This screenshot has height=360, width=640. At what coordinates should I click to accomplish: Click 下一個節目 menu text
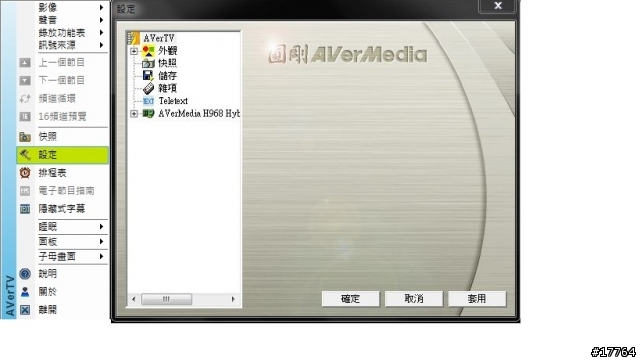(x=62, y=80)
